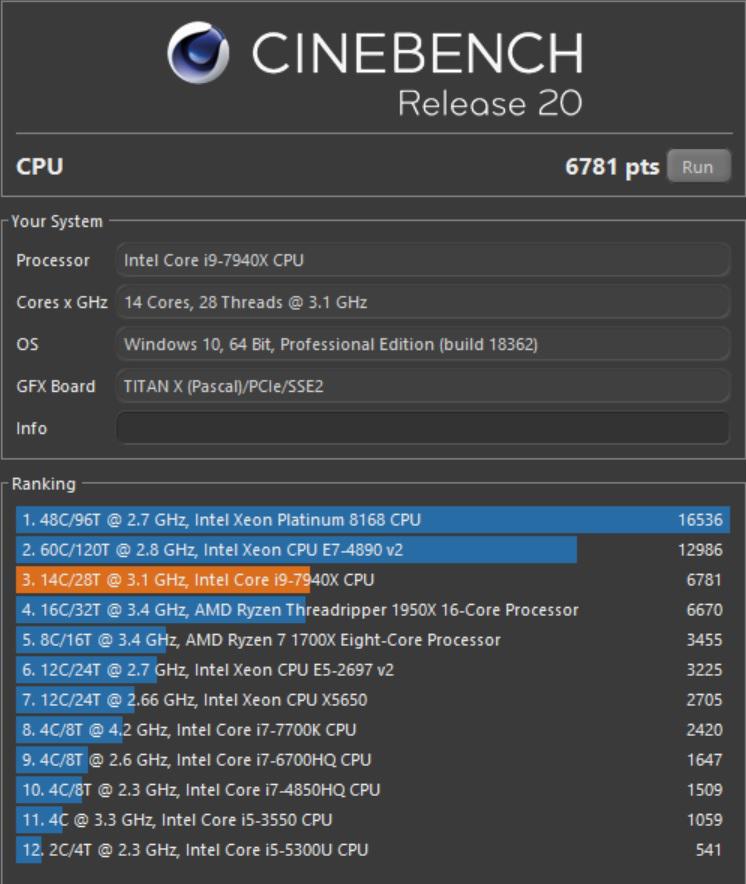The height and width of the screenshot is (884, 746).
Task: Select the Core i7-7700K ranking row
Action: click(x=372, y=730)
